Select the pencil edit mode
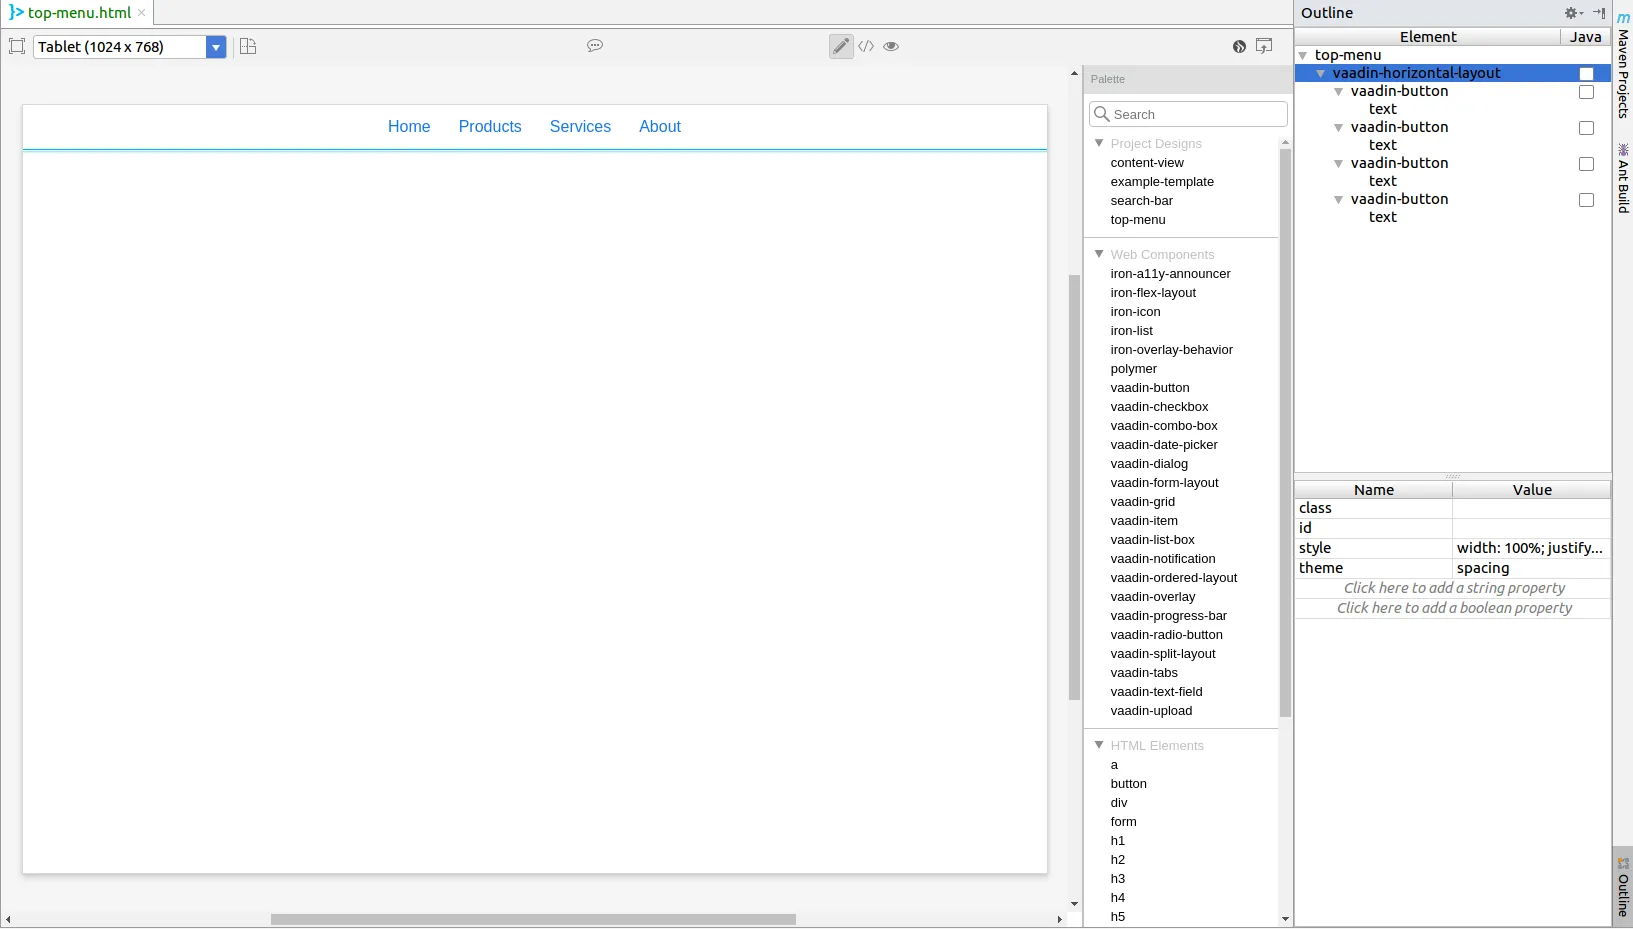The width and height of the screenshot is (1633, 929). (x=840, y=46)
